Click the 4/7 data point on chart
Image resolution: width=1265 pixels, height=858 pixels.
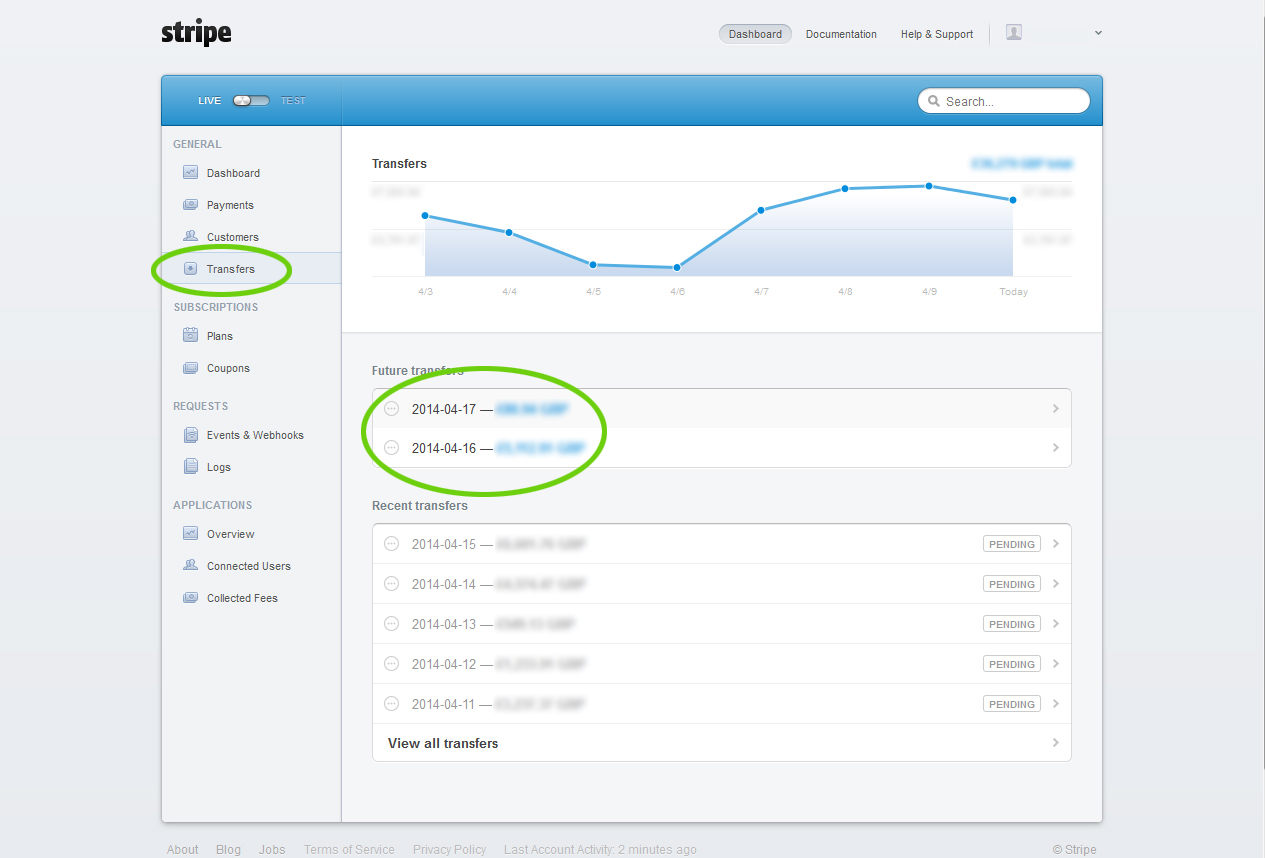click(761, 210)
